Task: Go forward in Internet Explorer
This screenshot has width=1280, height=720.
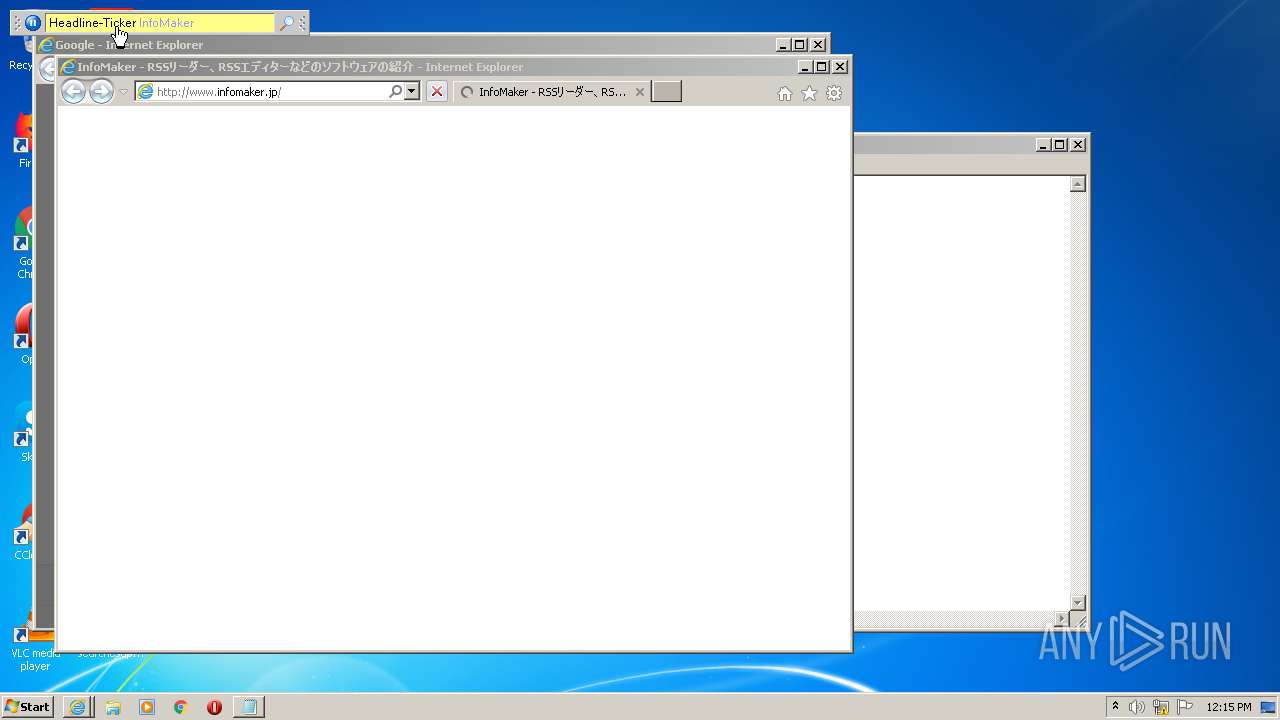Action: tap(101, 92)
